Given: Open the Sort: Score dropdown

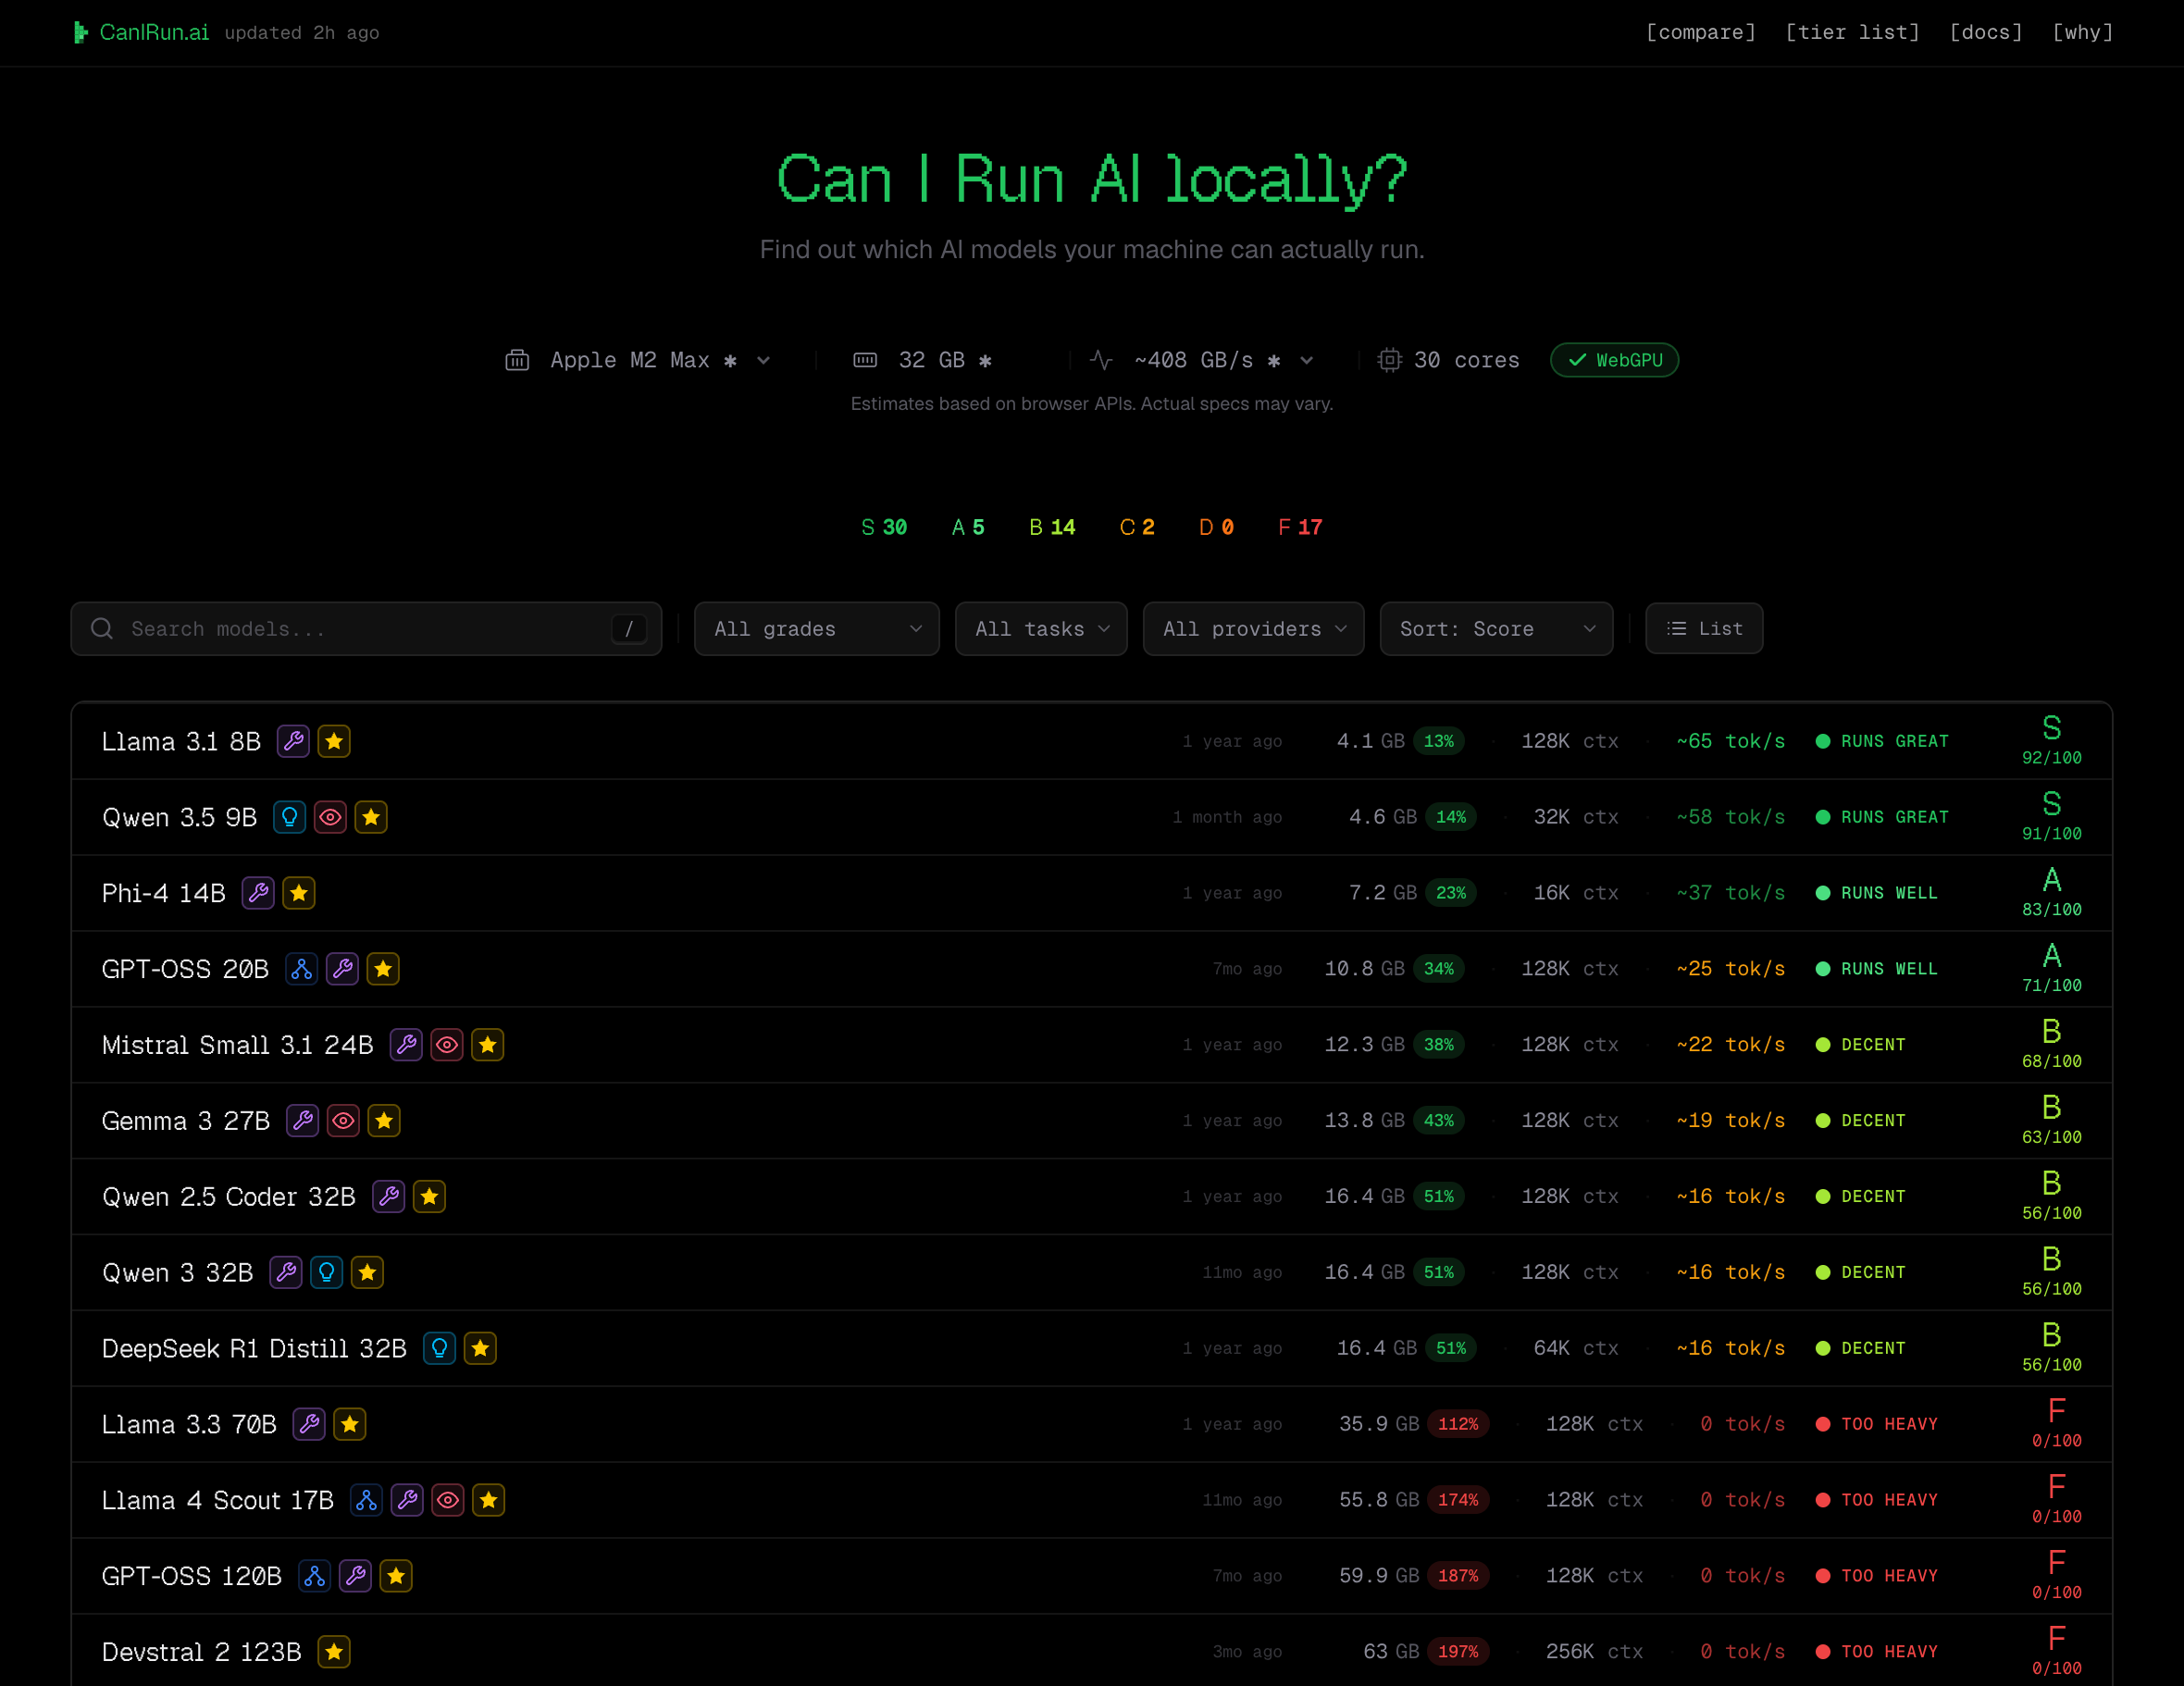Looking at the screenshot, I should pos(1497,629).
